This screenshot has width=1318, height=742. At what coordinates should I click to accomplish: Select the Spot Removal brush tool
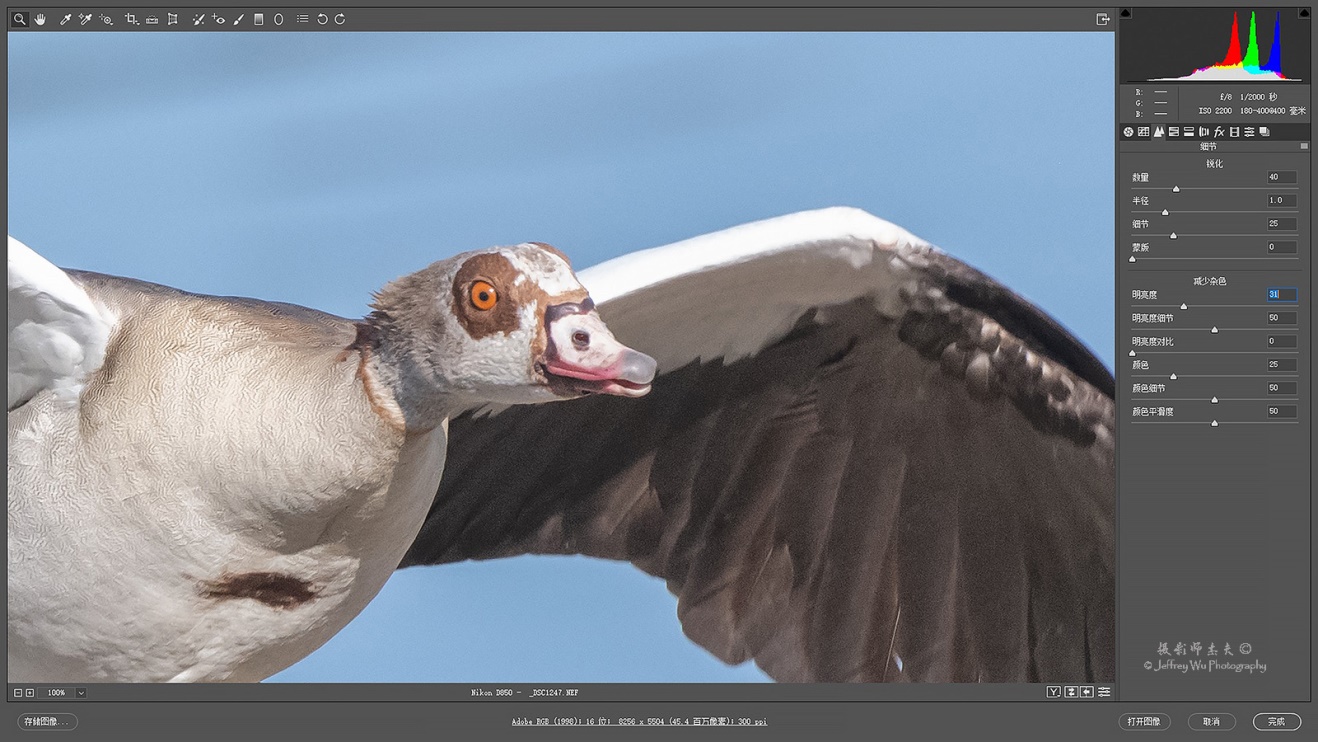(198, 18)
